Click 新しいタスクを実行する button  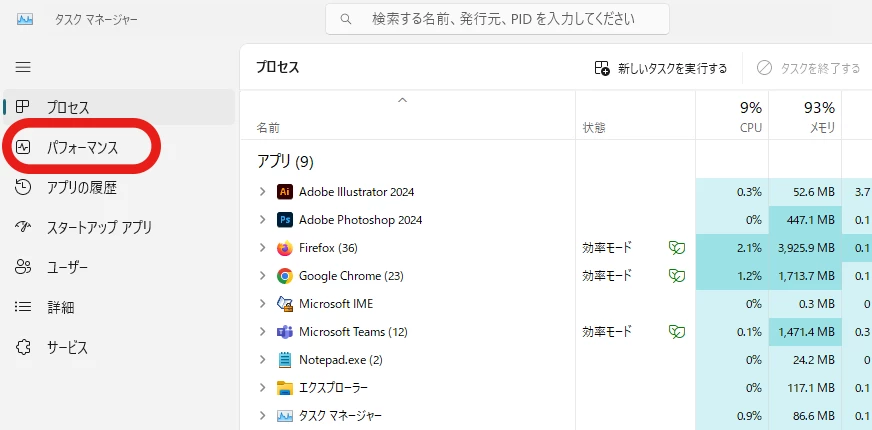(x=661, y=68)
